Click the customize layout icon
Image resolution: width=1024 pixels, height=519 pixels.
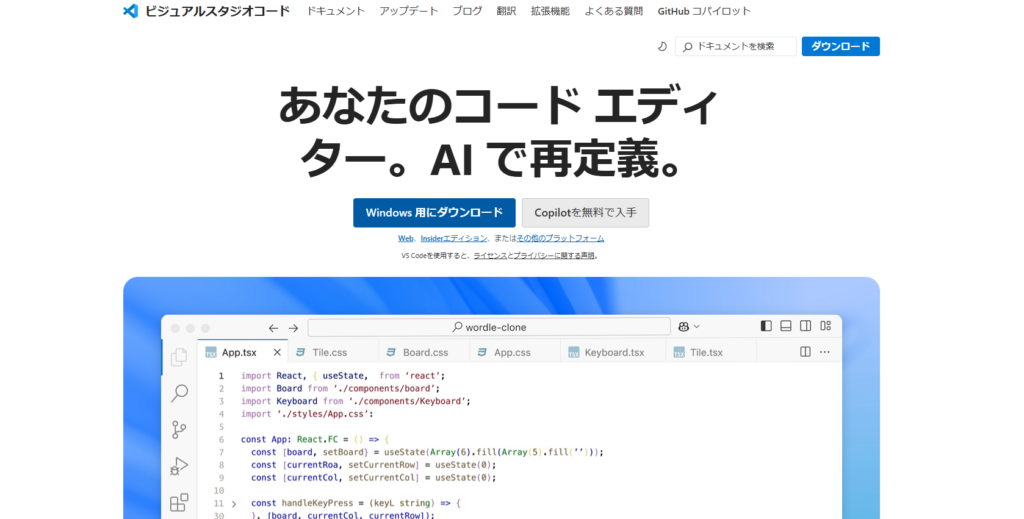pos(825,326)
